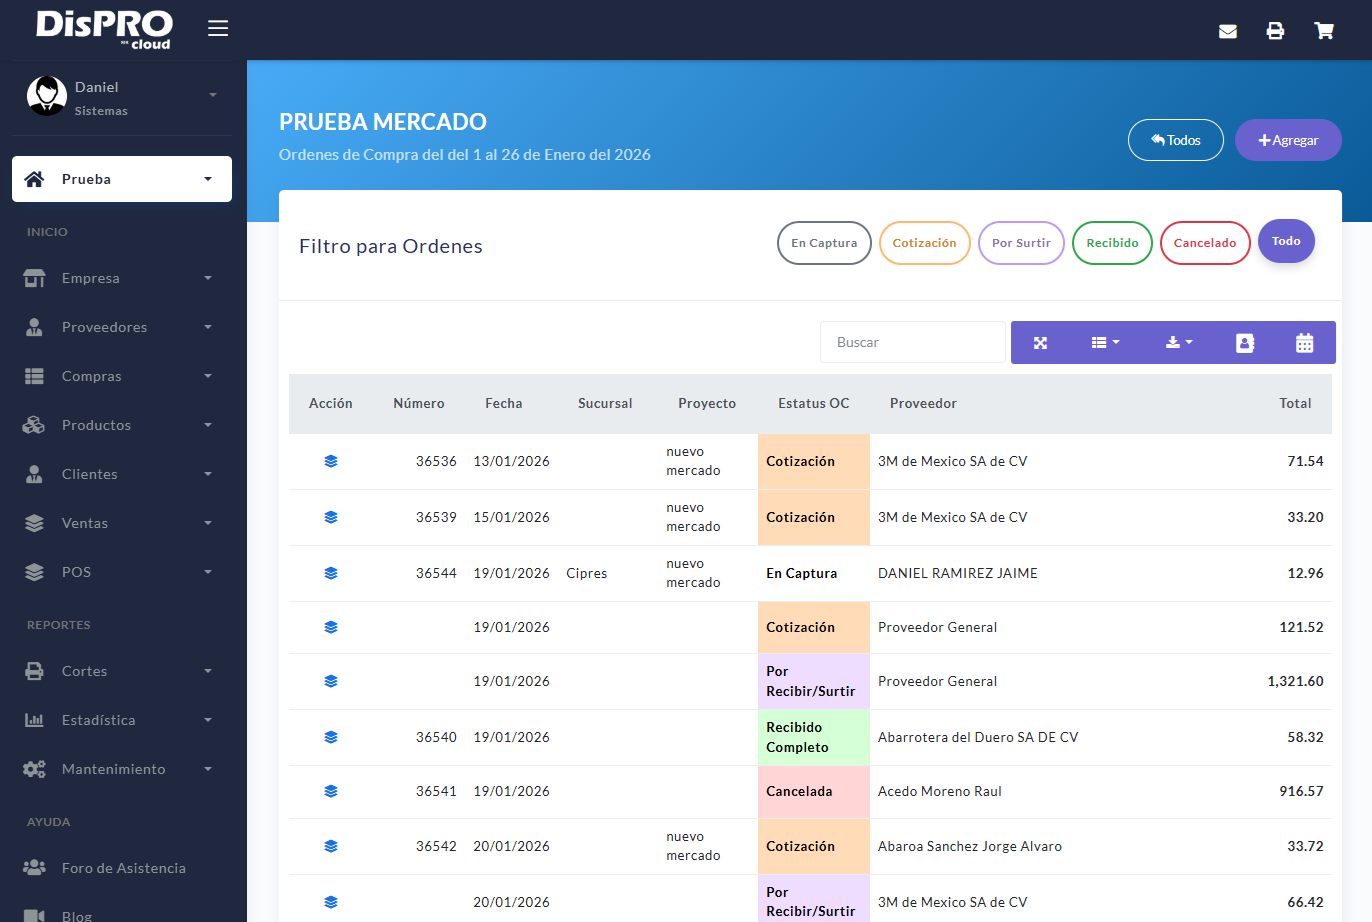The image size is (1372, 922).
Task: Click the printer icon in header
Action: click(1275, 31)
